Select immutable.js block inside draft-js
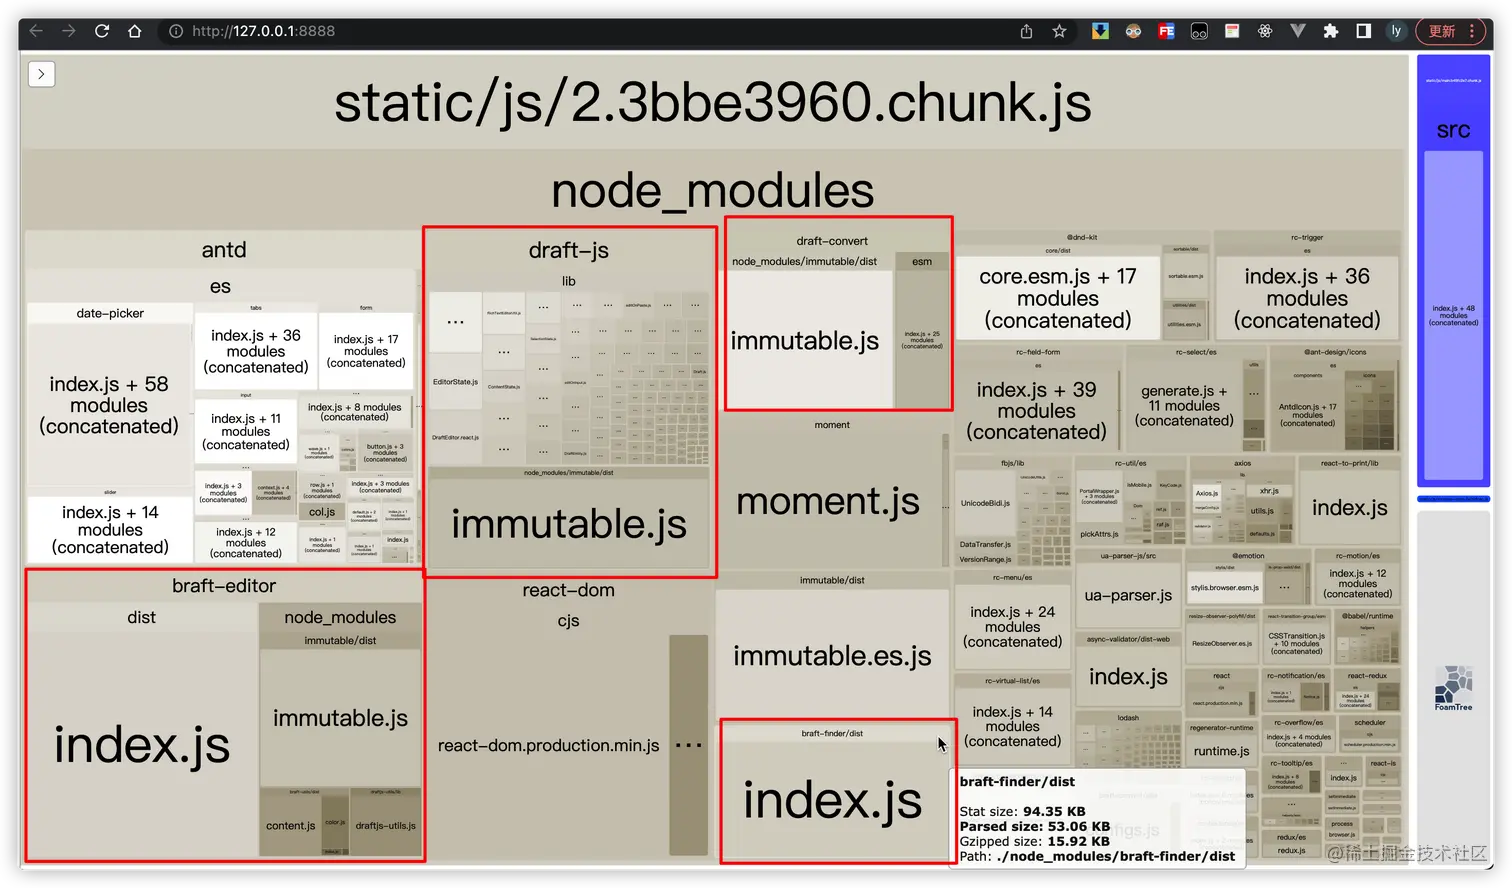Screen dimensions: 1512x888 click(568, 523)
